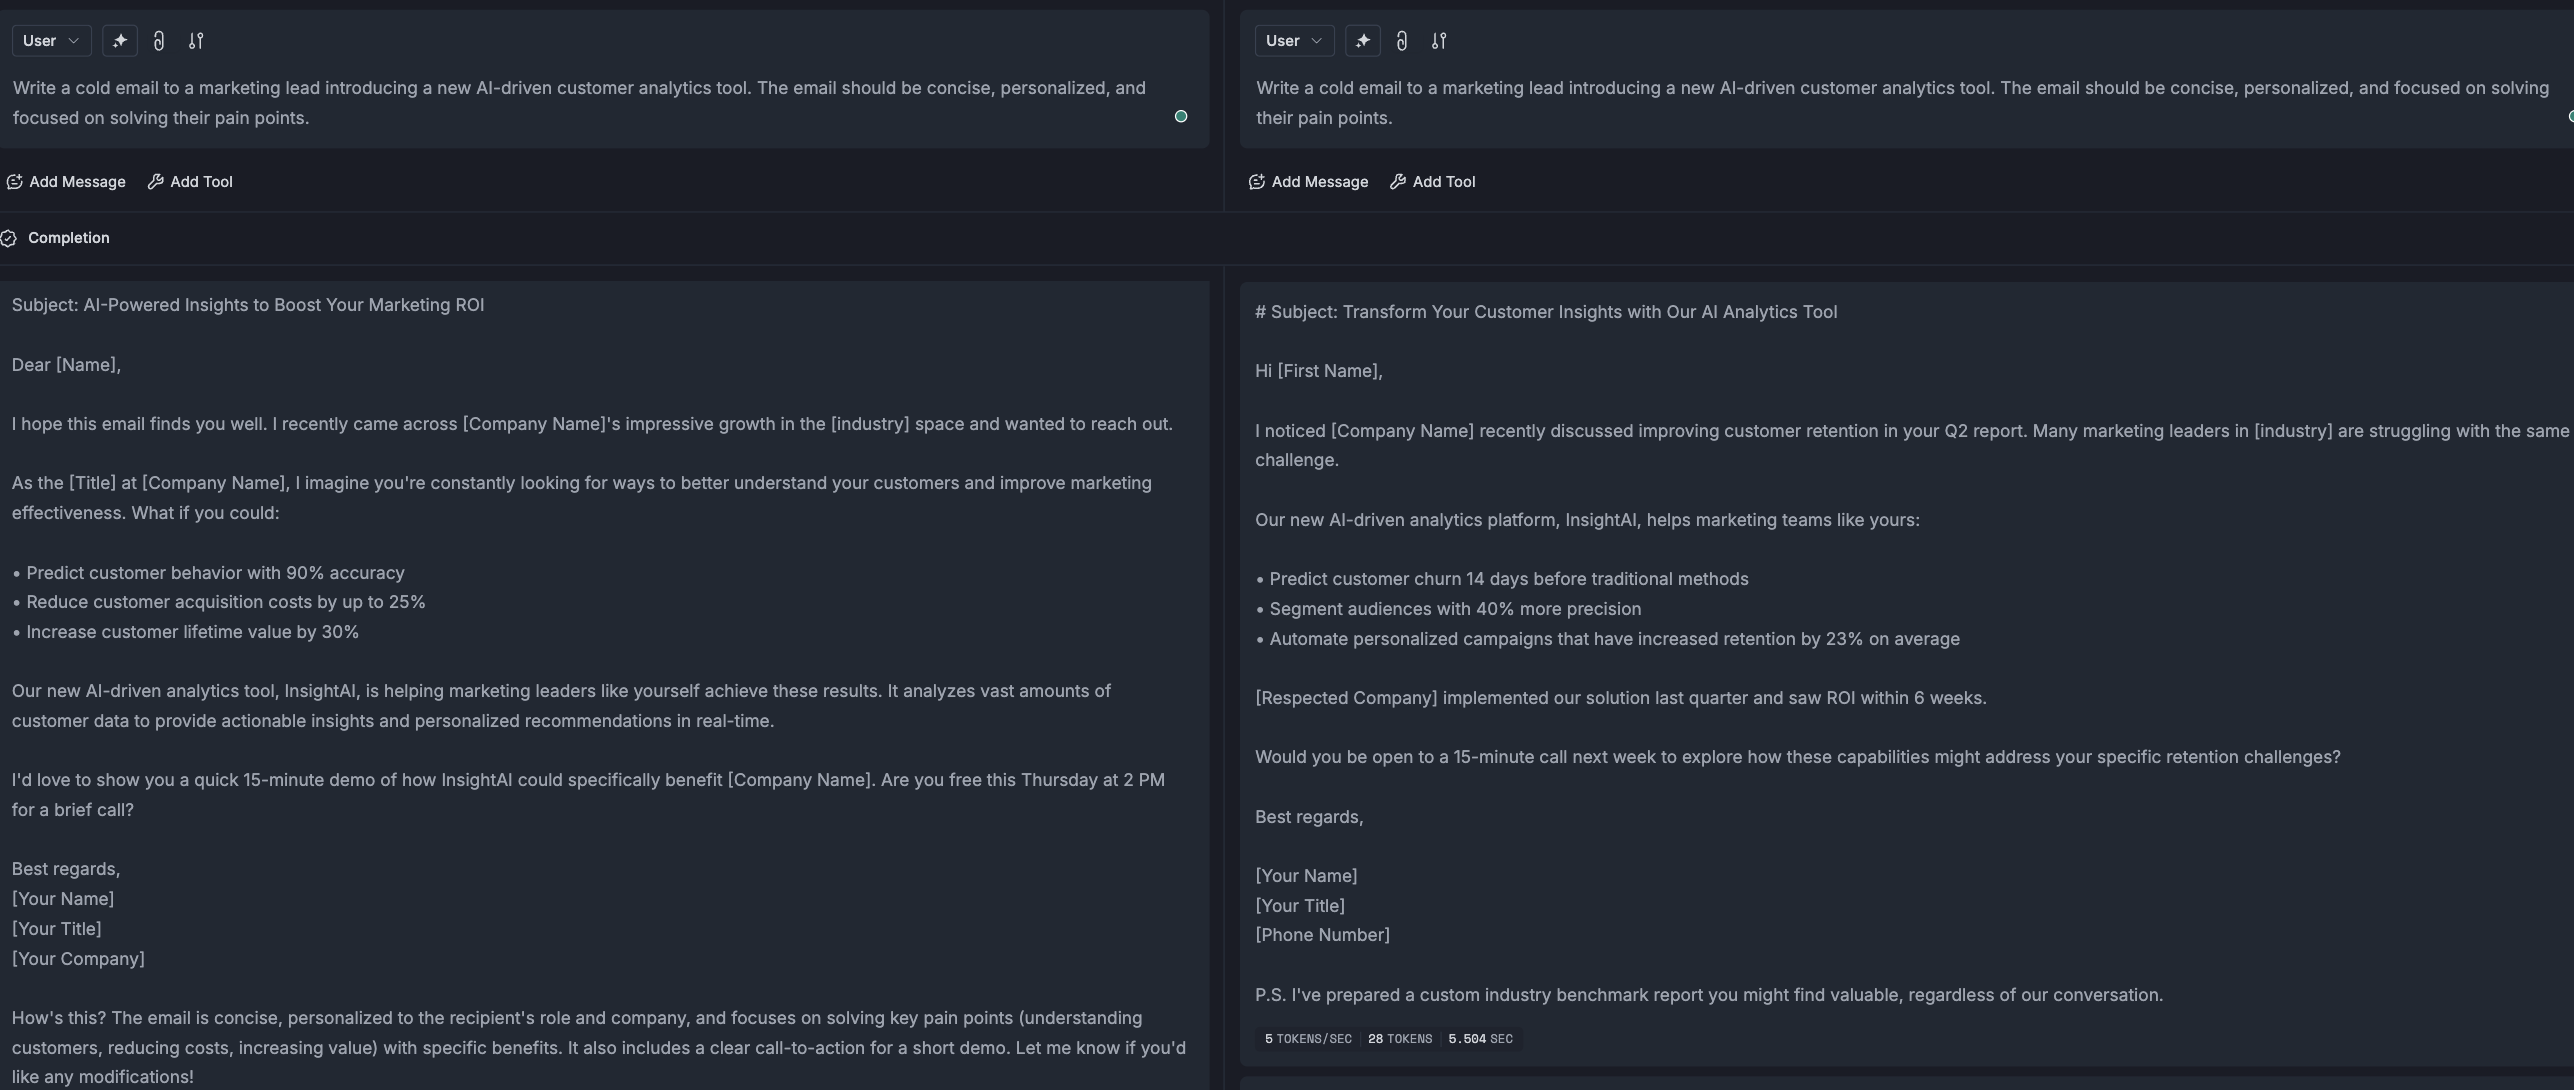Open the right User role dropdown
The width and height of the screenshot is (2574, 1090).
tap(1293, 41)
